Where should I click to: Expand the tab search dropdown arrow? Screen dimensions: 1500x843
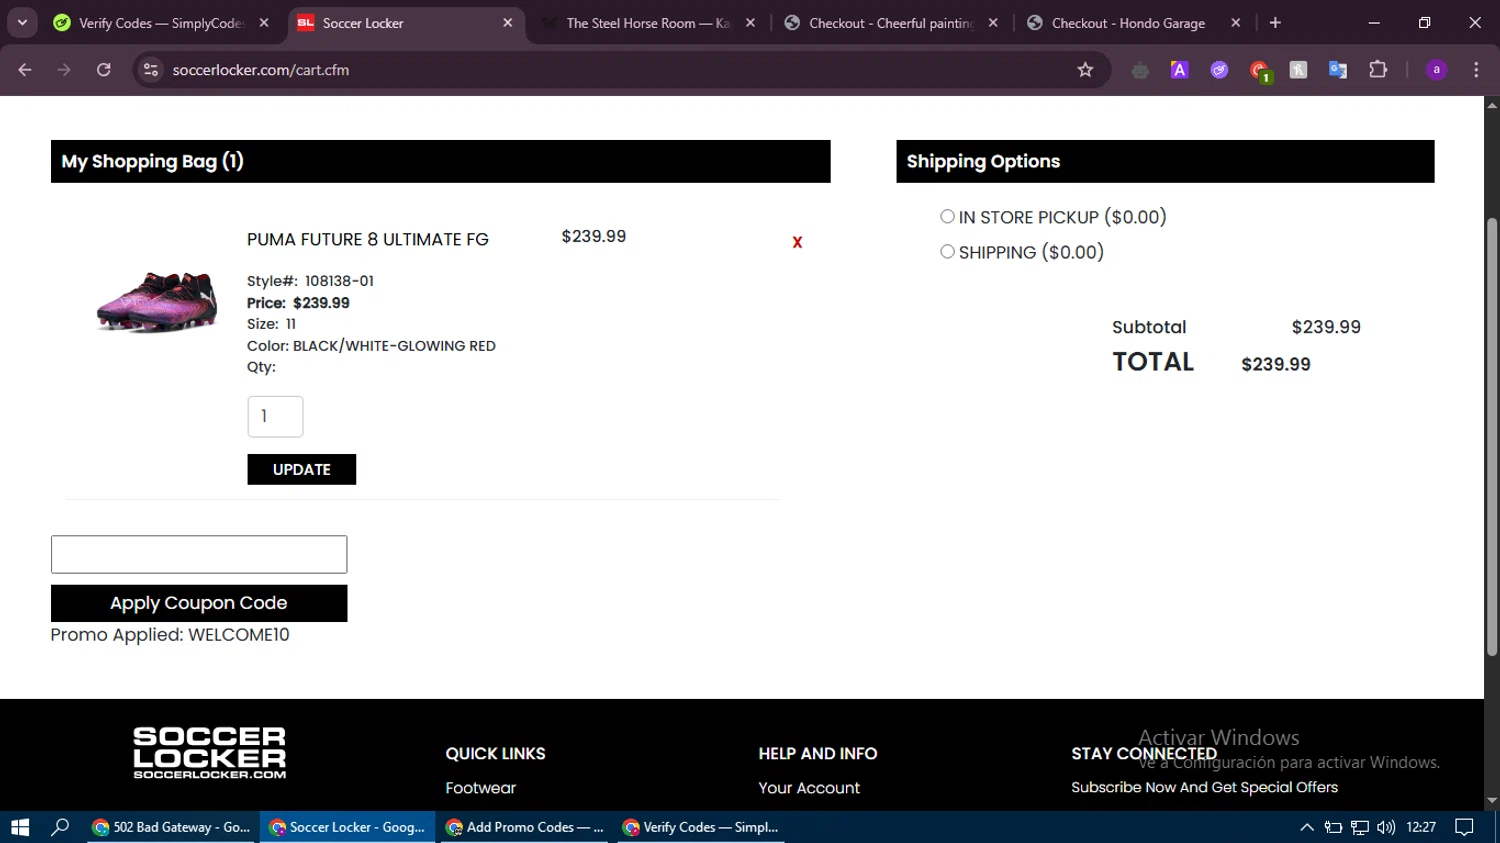(x=22, y=23)
